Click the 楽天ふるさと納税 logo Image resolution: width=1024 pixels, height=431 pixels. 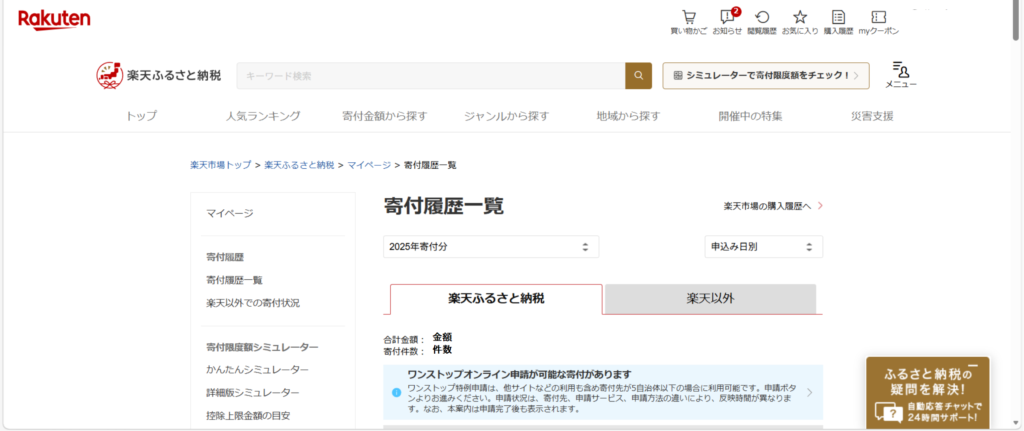click(159, 75)
